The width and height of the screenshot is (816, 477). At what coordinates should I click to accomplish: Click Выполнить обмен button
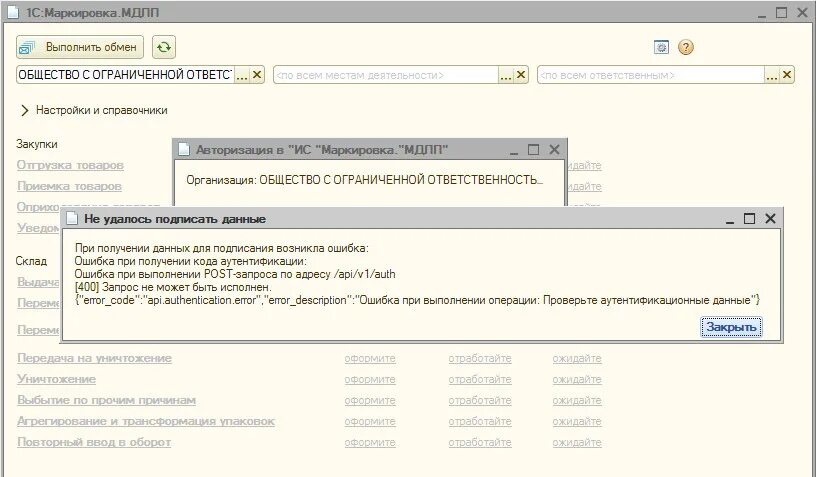pyautogui.click(x=80, y=47)
